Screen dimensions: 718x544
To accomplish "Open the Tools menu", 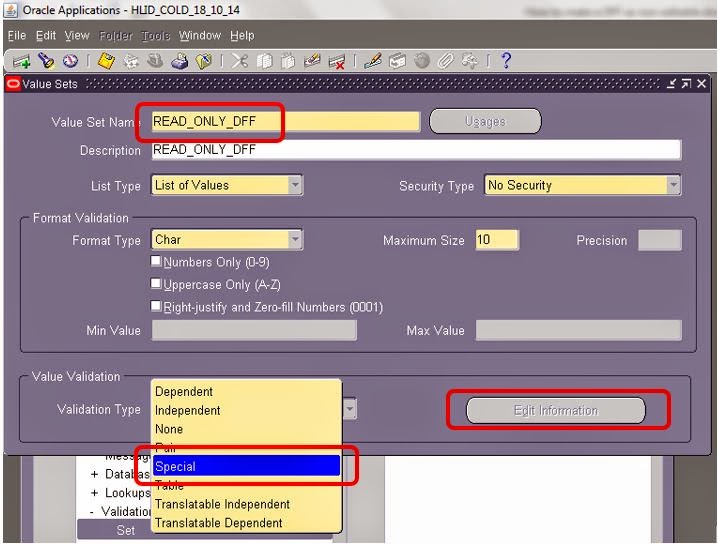I will [x=156, y=35].
